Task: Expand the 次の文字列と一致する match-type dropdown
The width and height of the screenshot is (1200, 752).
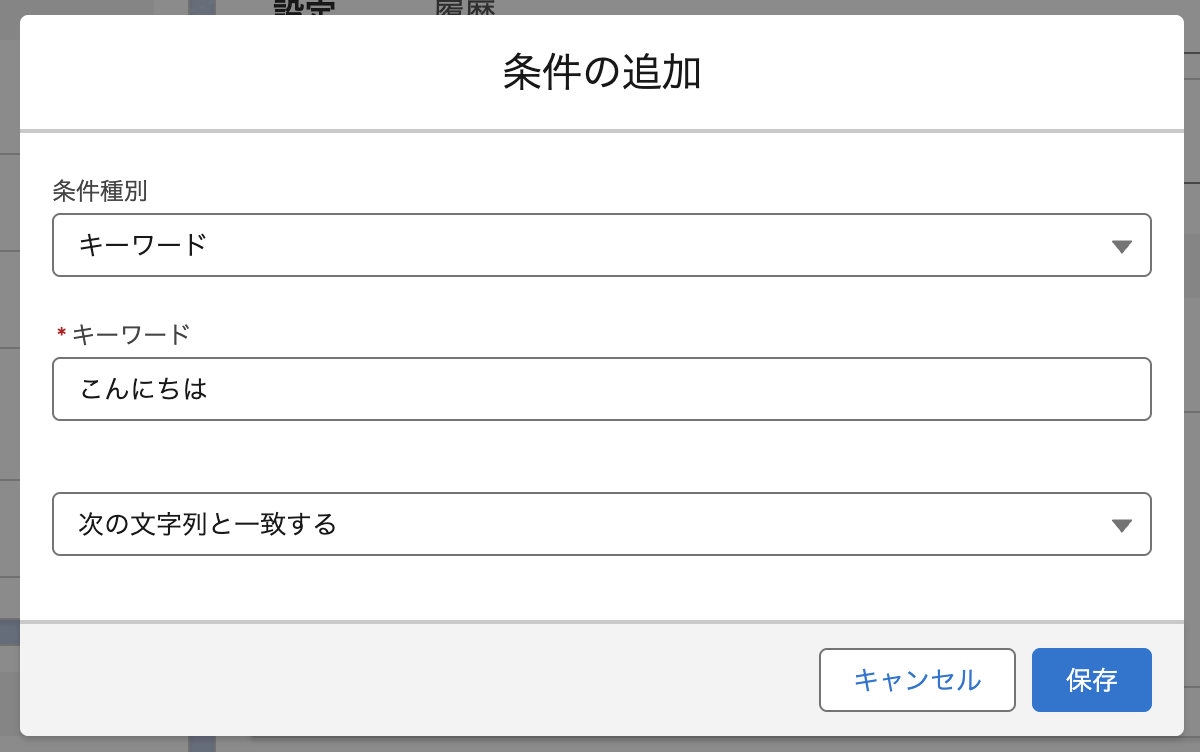Action: coord(600,524)
